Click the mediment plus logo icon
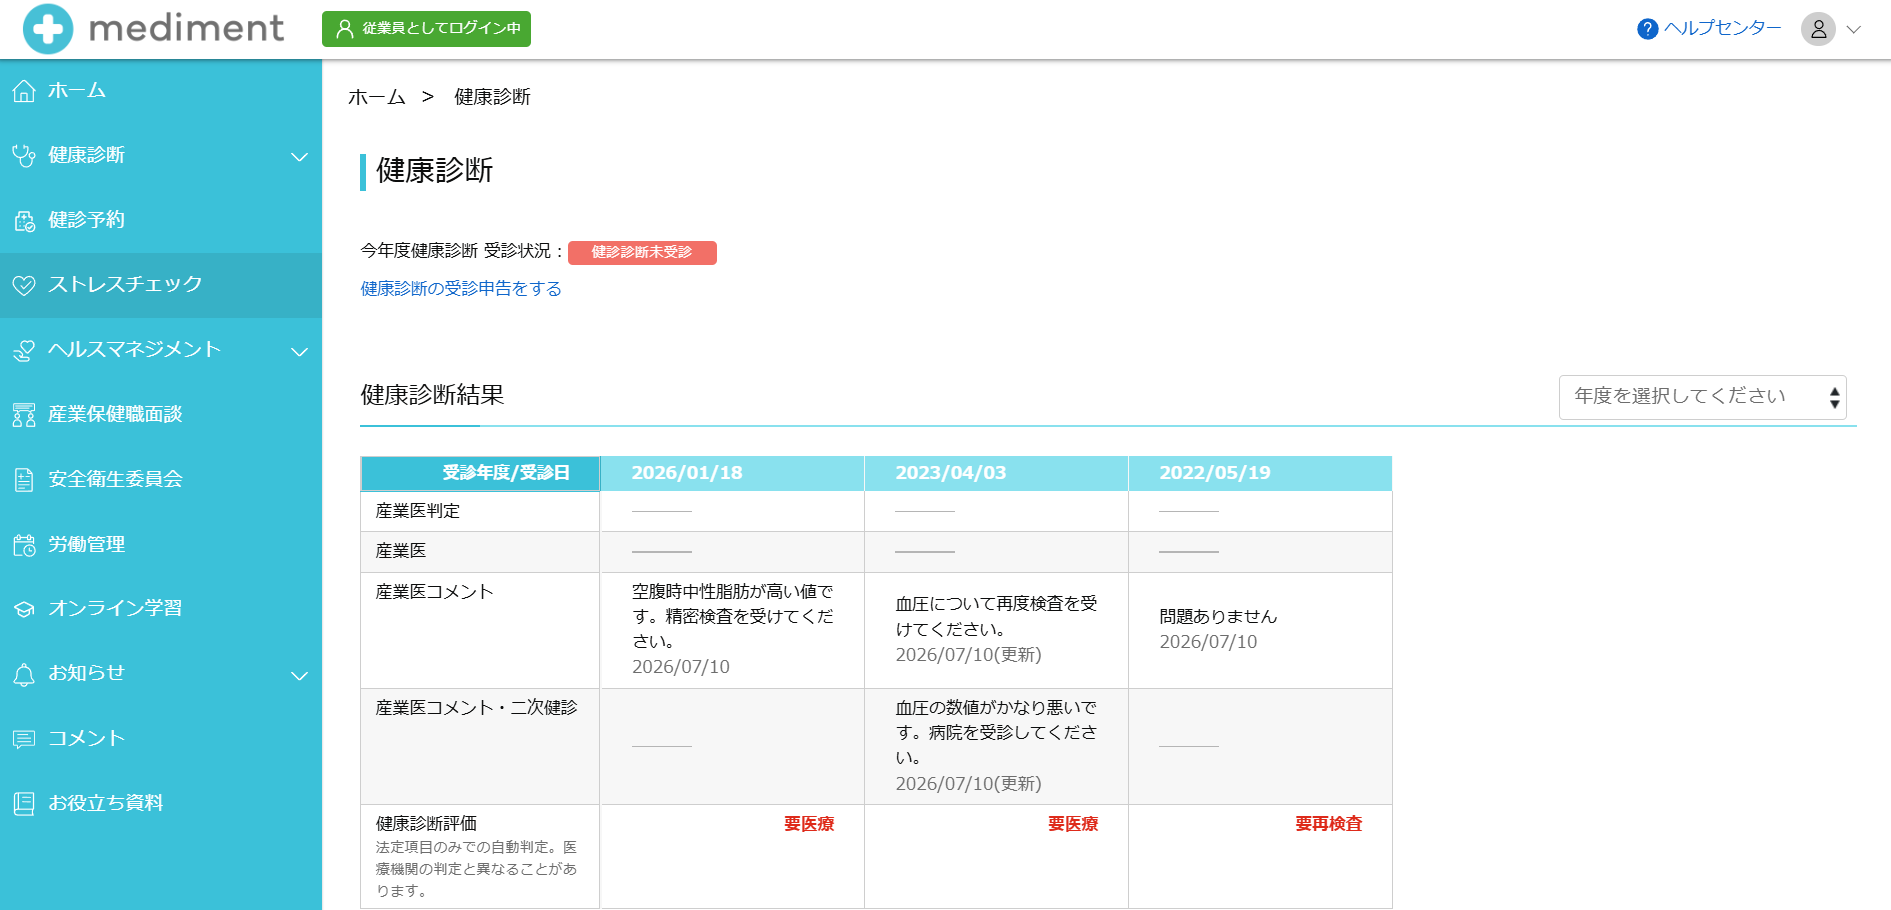1891x910 pixels. click(48, 29)
